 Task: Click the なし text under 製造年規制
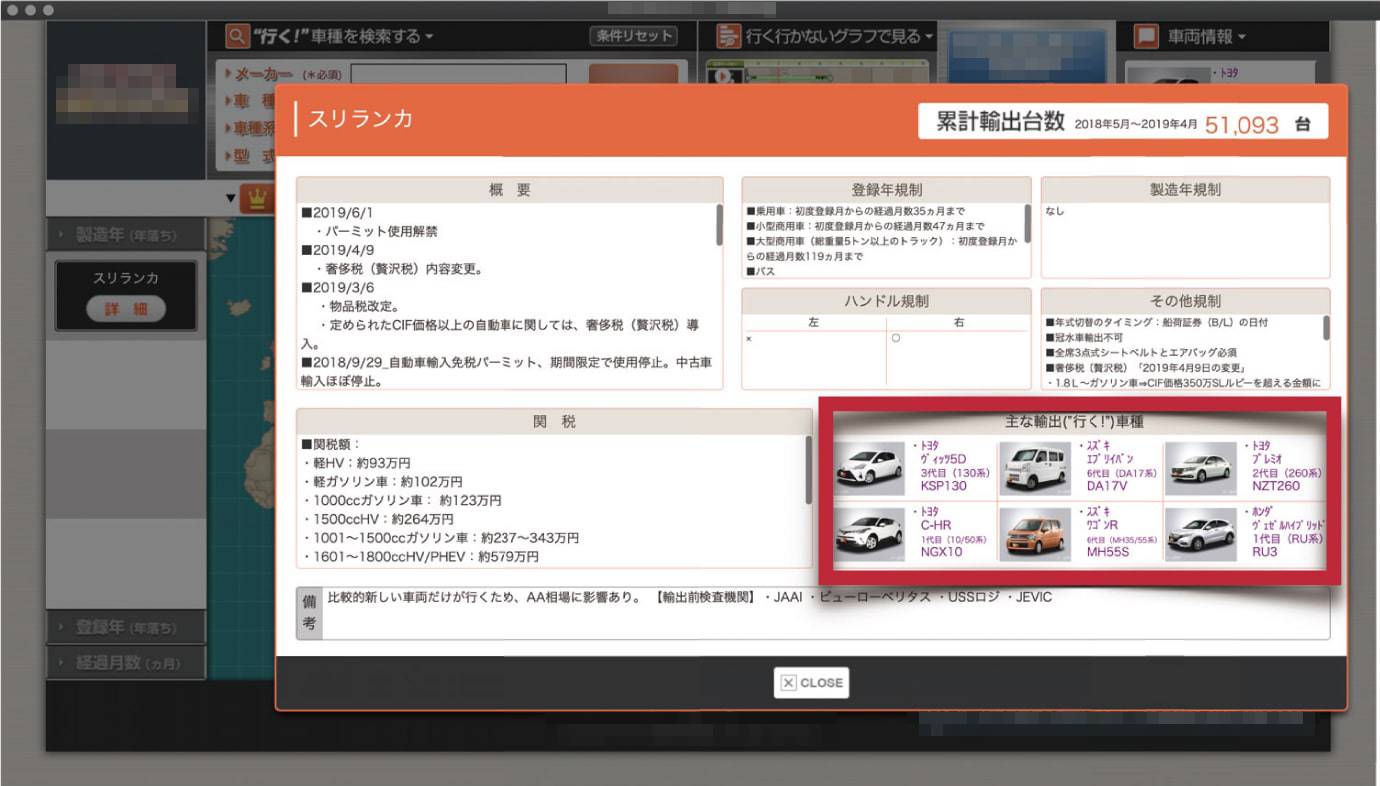click(x=1055, y=212)
